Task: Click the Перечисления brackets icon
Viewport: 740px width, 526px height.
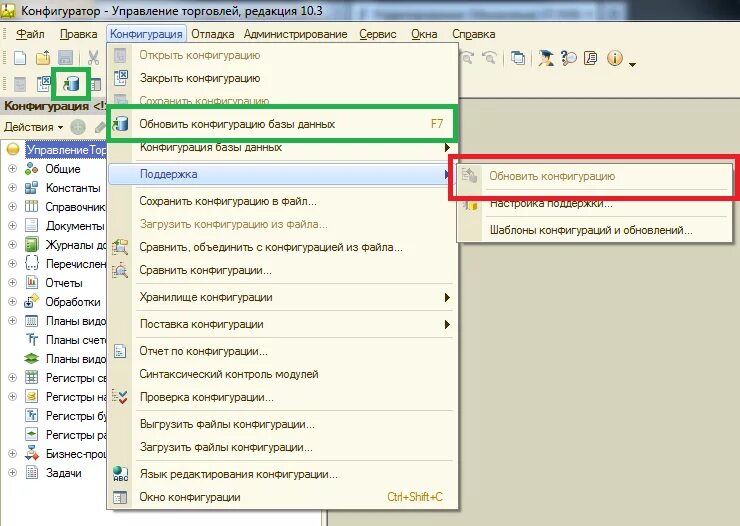Action: (x=32, y=263)
